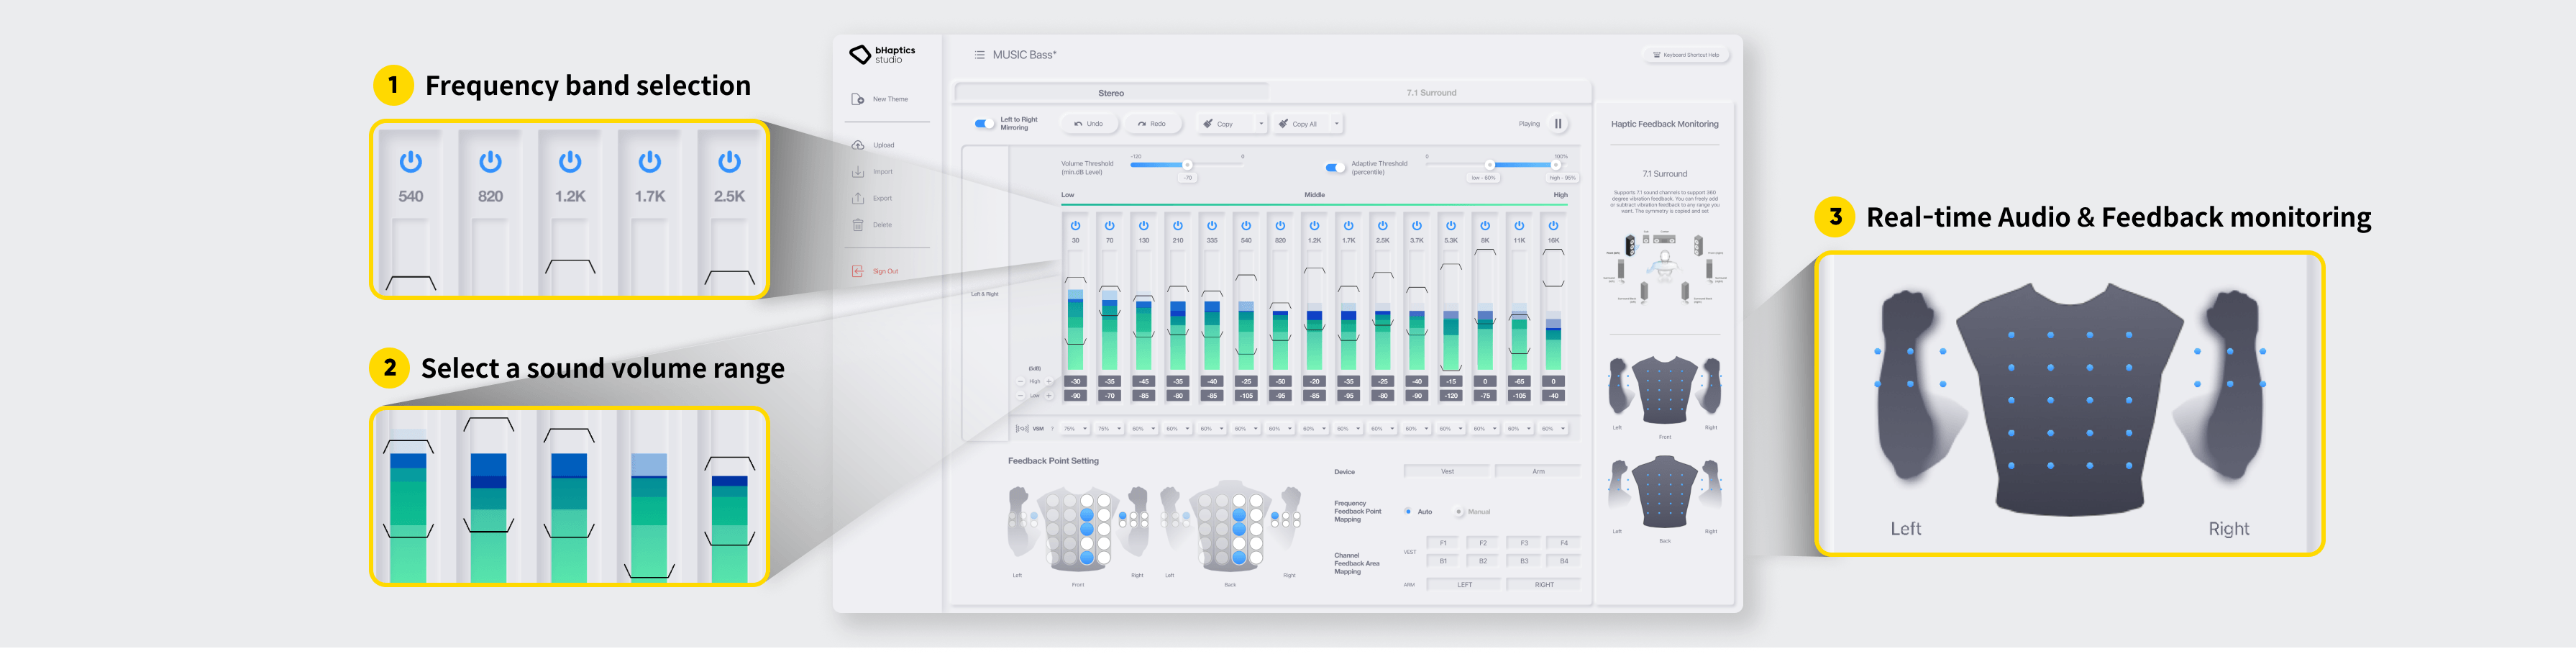Image resolution: width=2576 pixels, height=654 pixels.
Task: Open the hamburger menu beside MUSIC Bass
Action: (979, 55)
